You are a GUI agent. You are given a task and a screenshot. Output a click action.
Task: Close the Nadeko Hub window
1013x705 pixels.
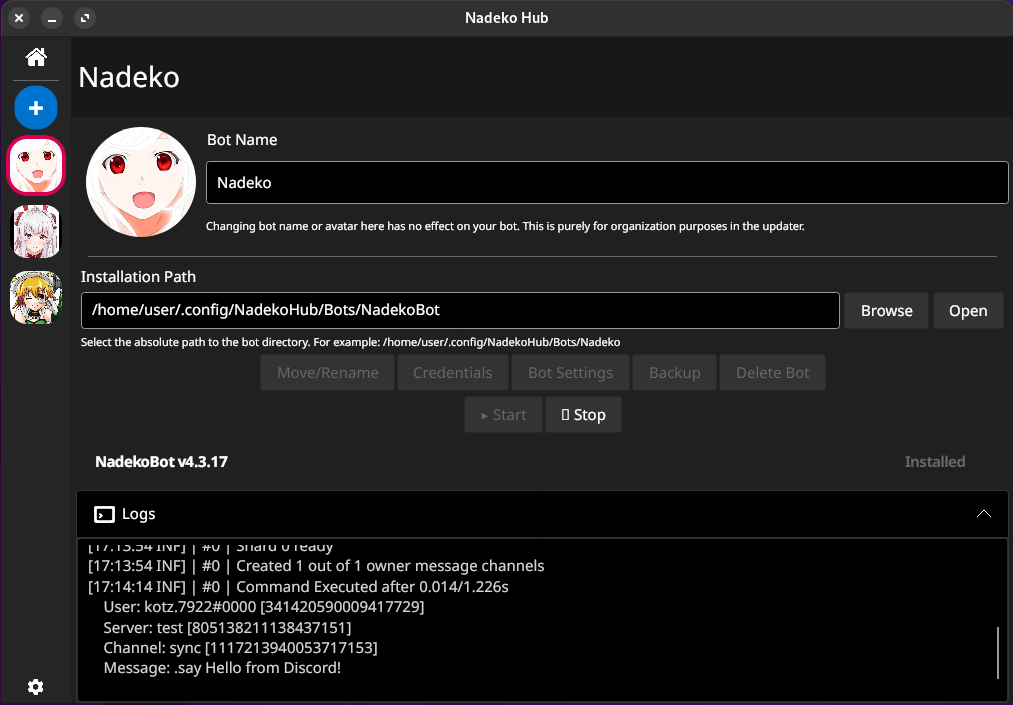coord(19,18)
